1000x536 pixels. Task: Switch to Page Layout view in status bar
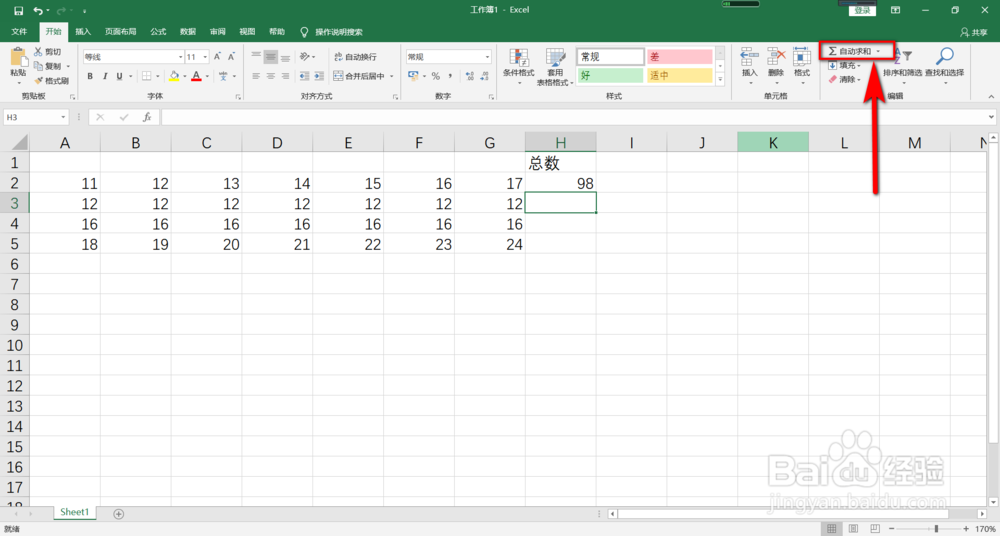(x=851, y=529)
